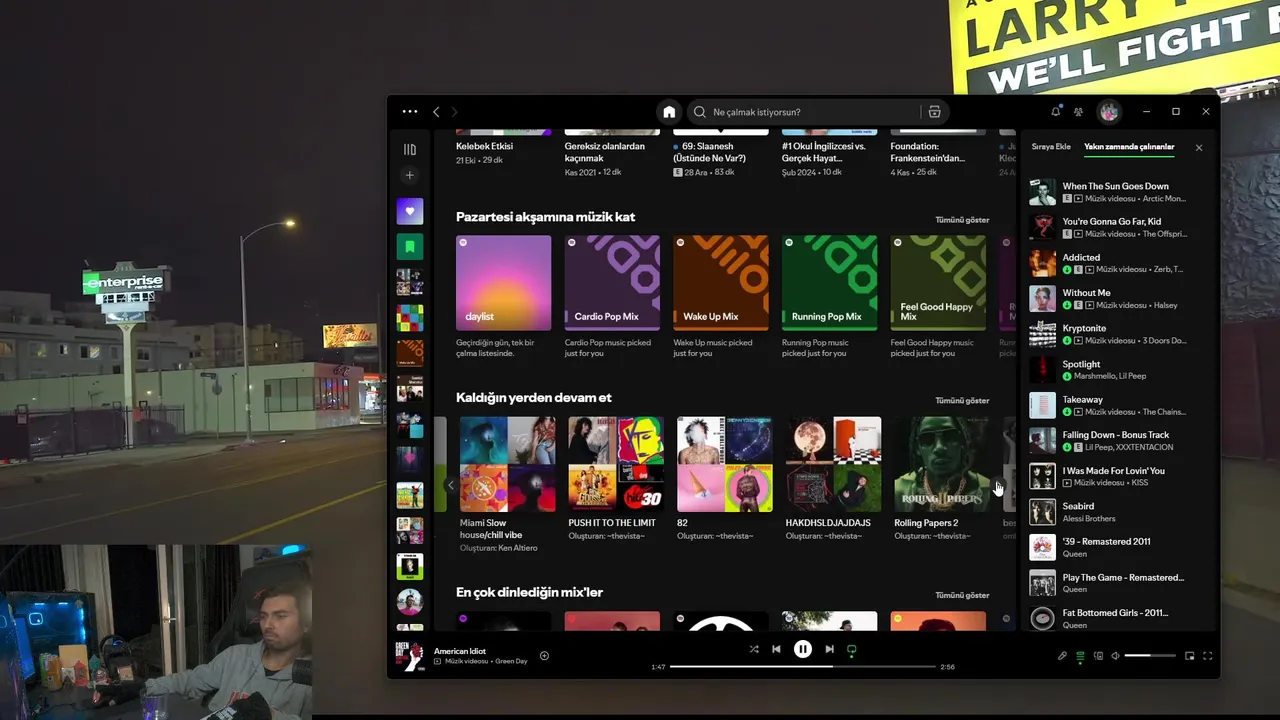Open Green Day artist link in player

click(511, 661)
